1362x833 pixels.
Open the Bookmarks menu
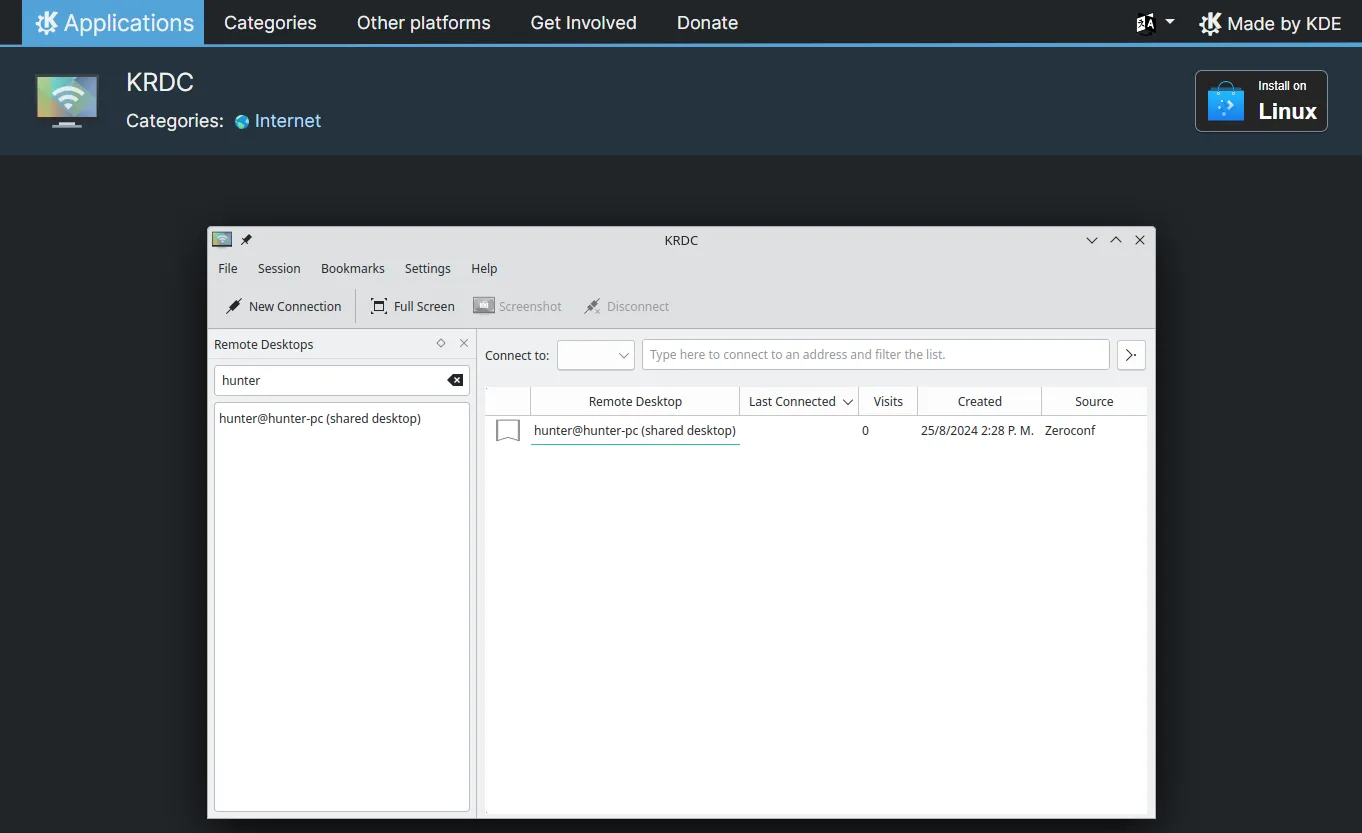[x=352, y=269]
